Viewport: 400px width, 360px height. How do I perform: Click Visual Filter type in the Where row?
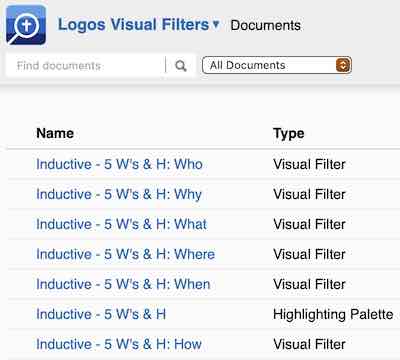(309, 254)
